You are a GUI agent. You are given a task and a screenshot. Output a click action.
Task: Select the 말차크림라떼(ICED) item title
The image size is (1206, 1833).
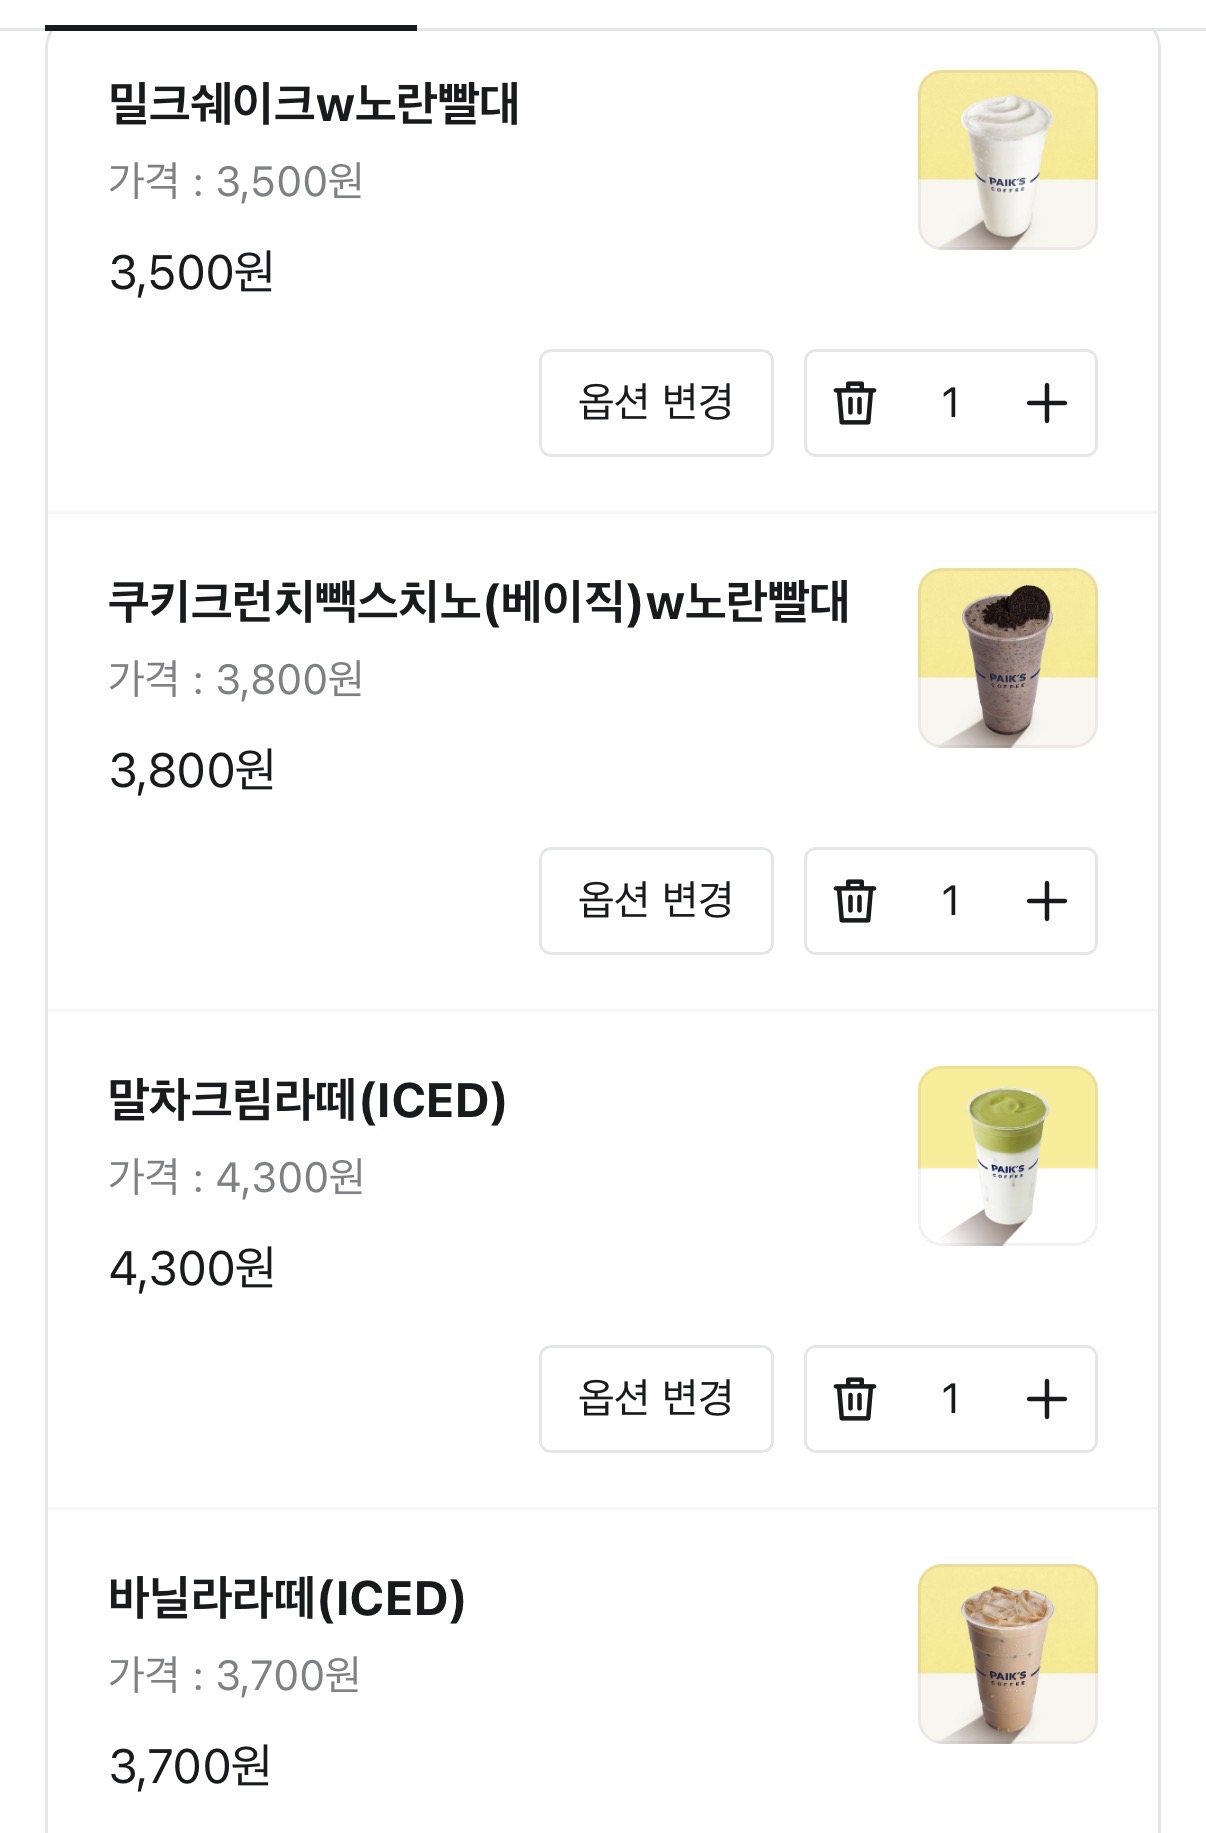tap(307, 1100)
